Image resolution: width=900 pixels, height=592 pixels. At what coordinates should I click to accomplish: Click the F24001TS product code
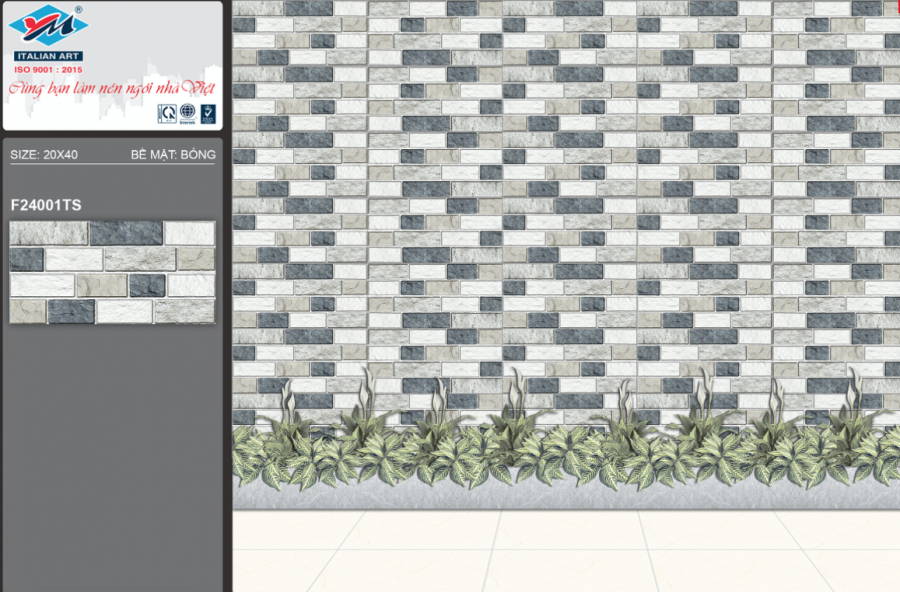coord(46,205)
